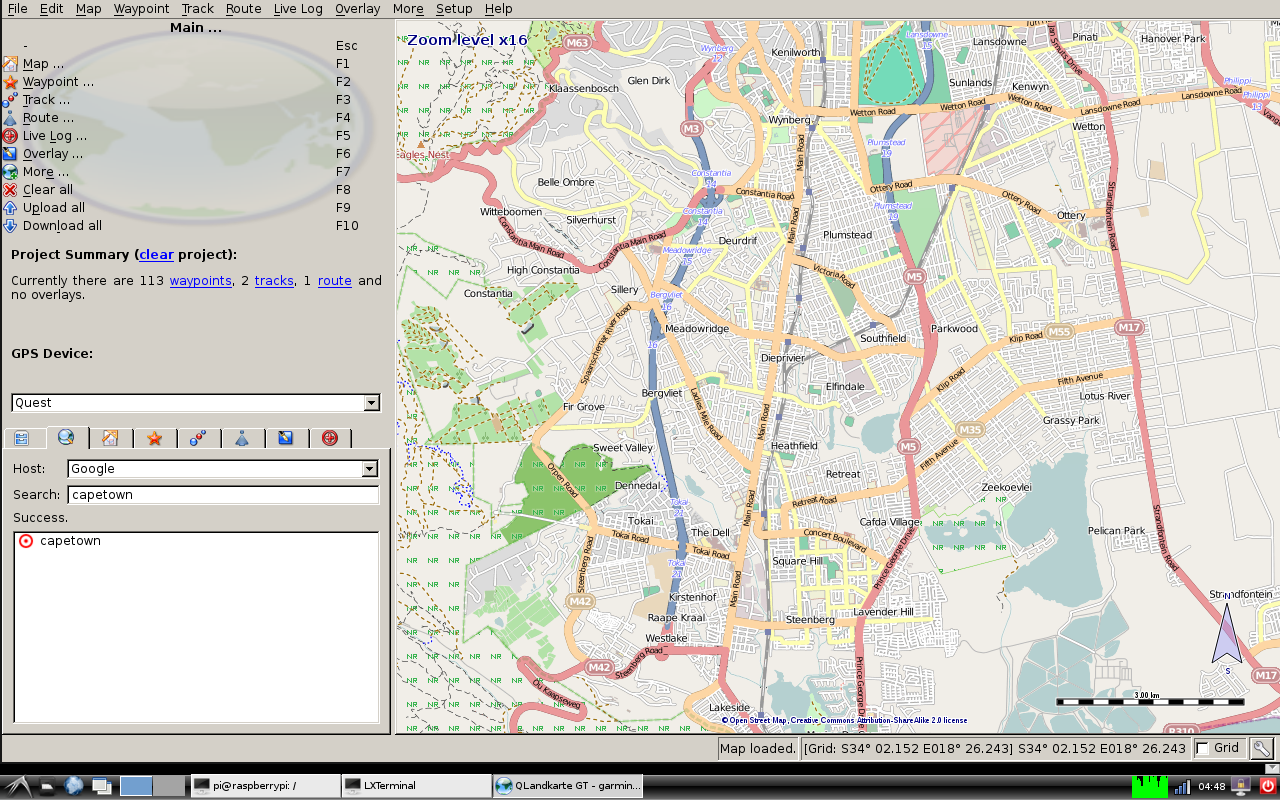Open the File menu
Screen dimensions: 1280x800
[x=17, y=9]
